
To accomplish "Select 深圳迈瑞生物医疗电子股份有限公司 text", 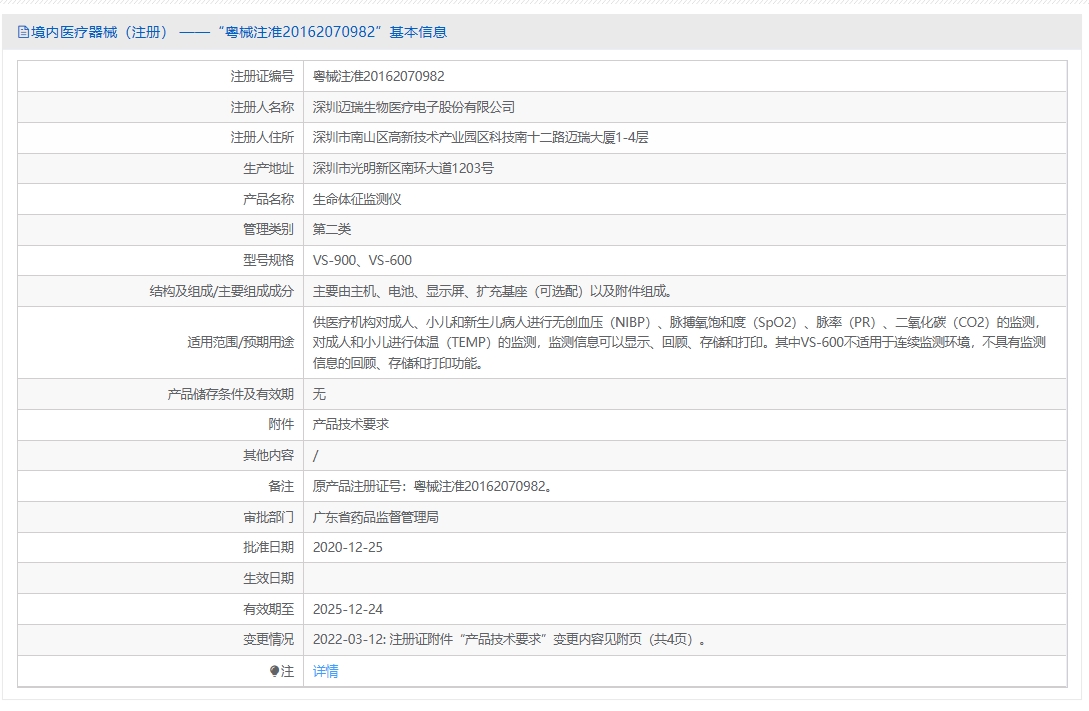I will [x=413, y=107].
